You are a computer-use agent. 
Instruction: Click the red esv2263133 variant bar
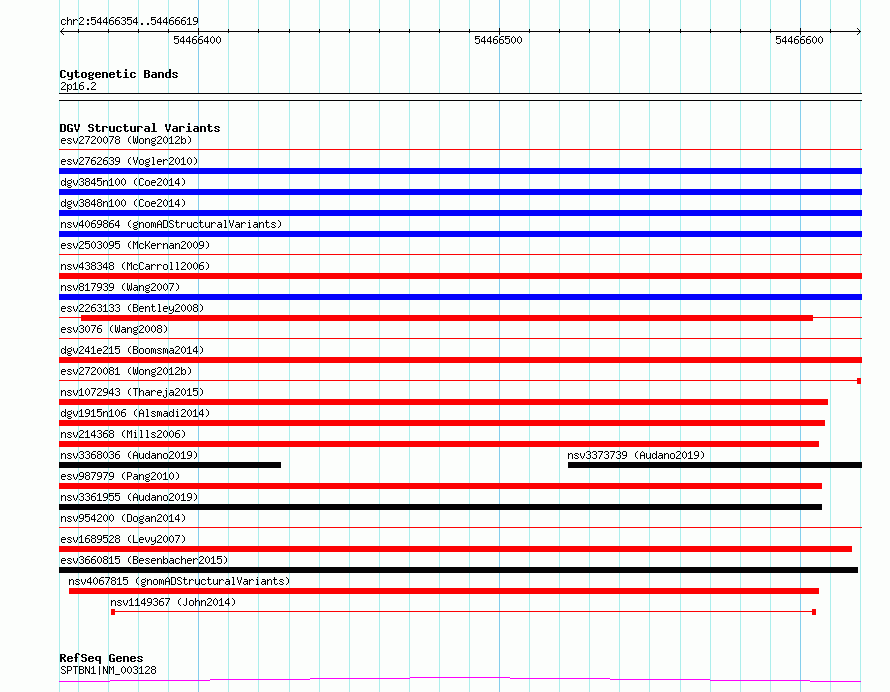[x=447, y=318]
